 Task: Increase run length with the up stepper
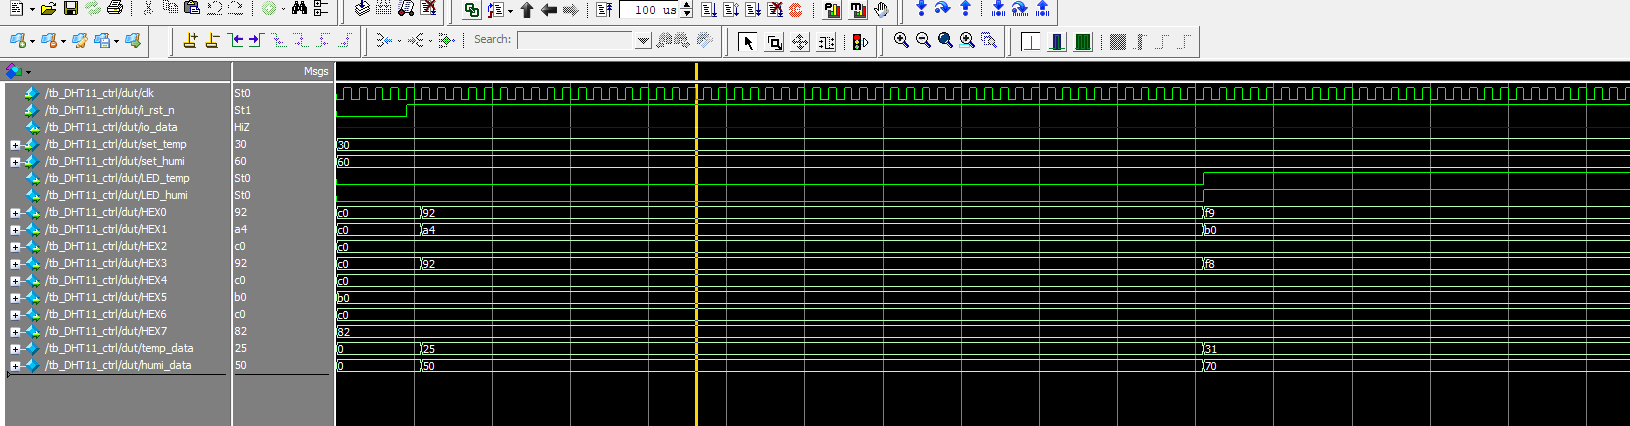[x=686, y=5]
